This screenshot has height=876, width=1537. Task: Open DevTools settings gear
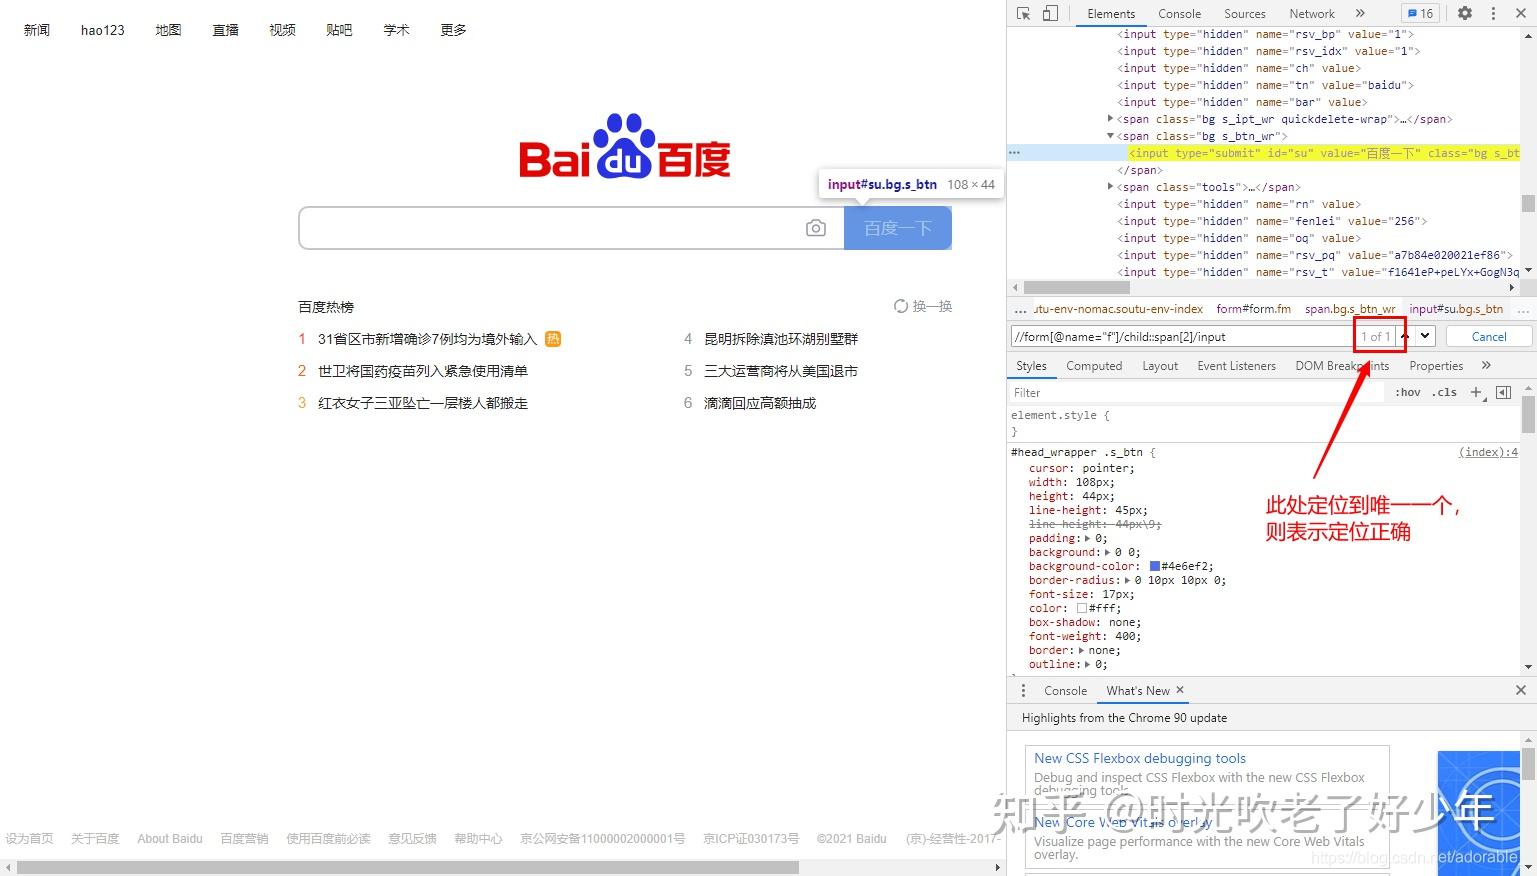tap(1464, 13)
